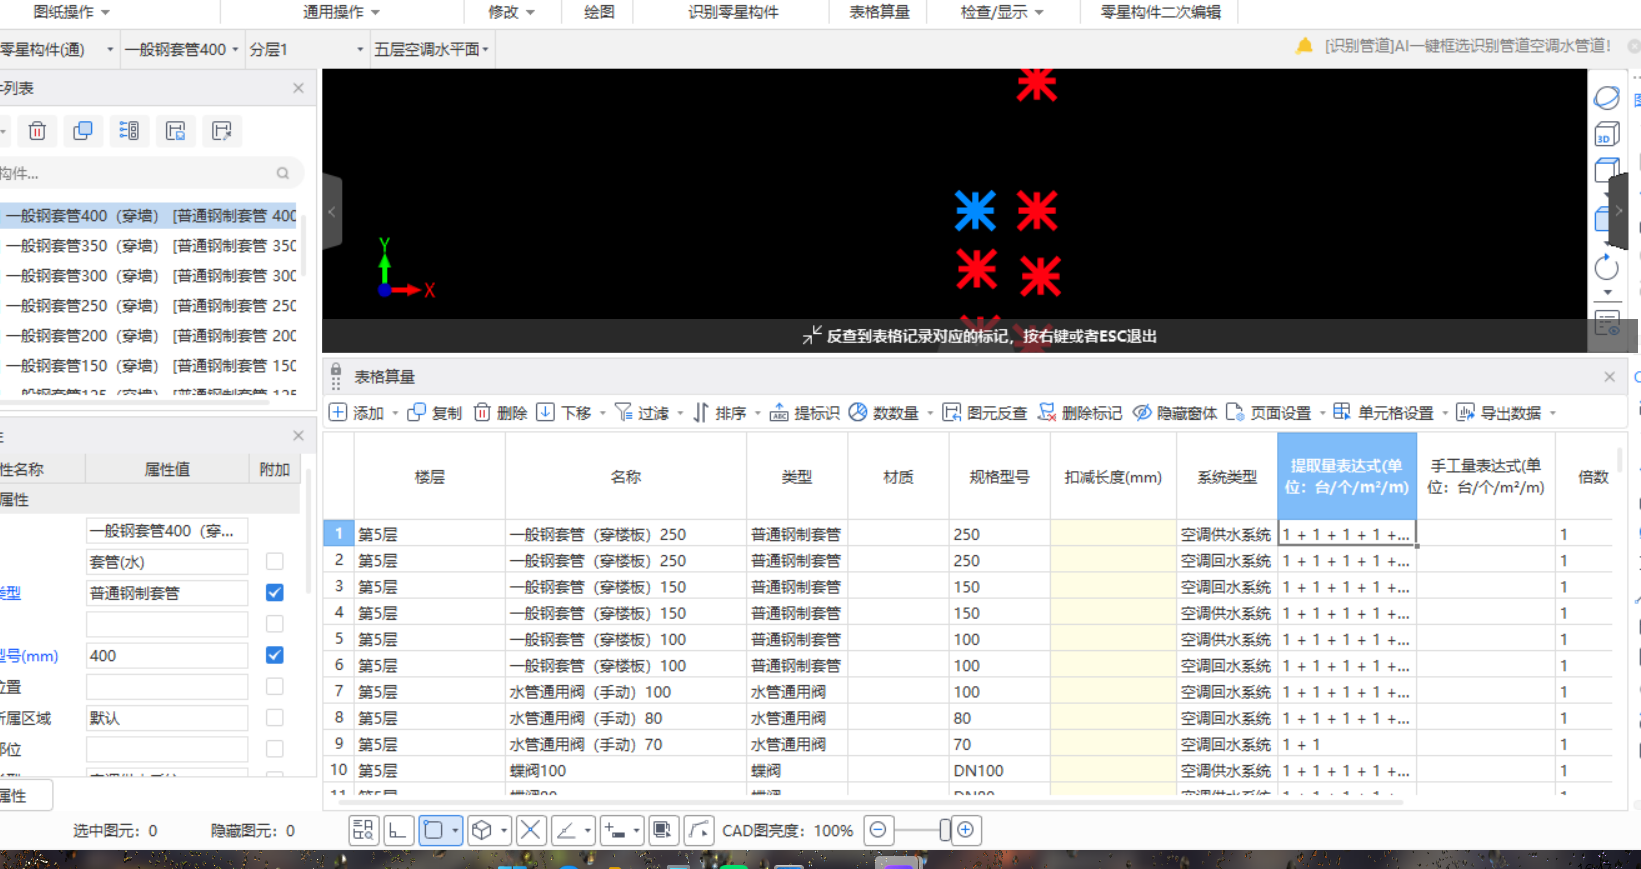The width and height of the screenshot is (1641, 869).
Task: Click the 提取量表达式 column header
Action: [1347, 476]
